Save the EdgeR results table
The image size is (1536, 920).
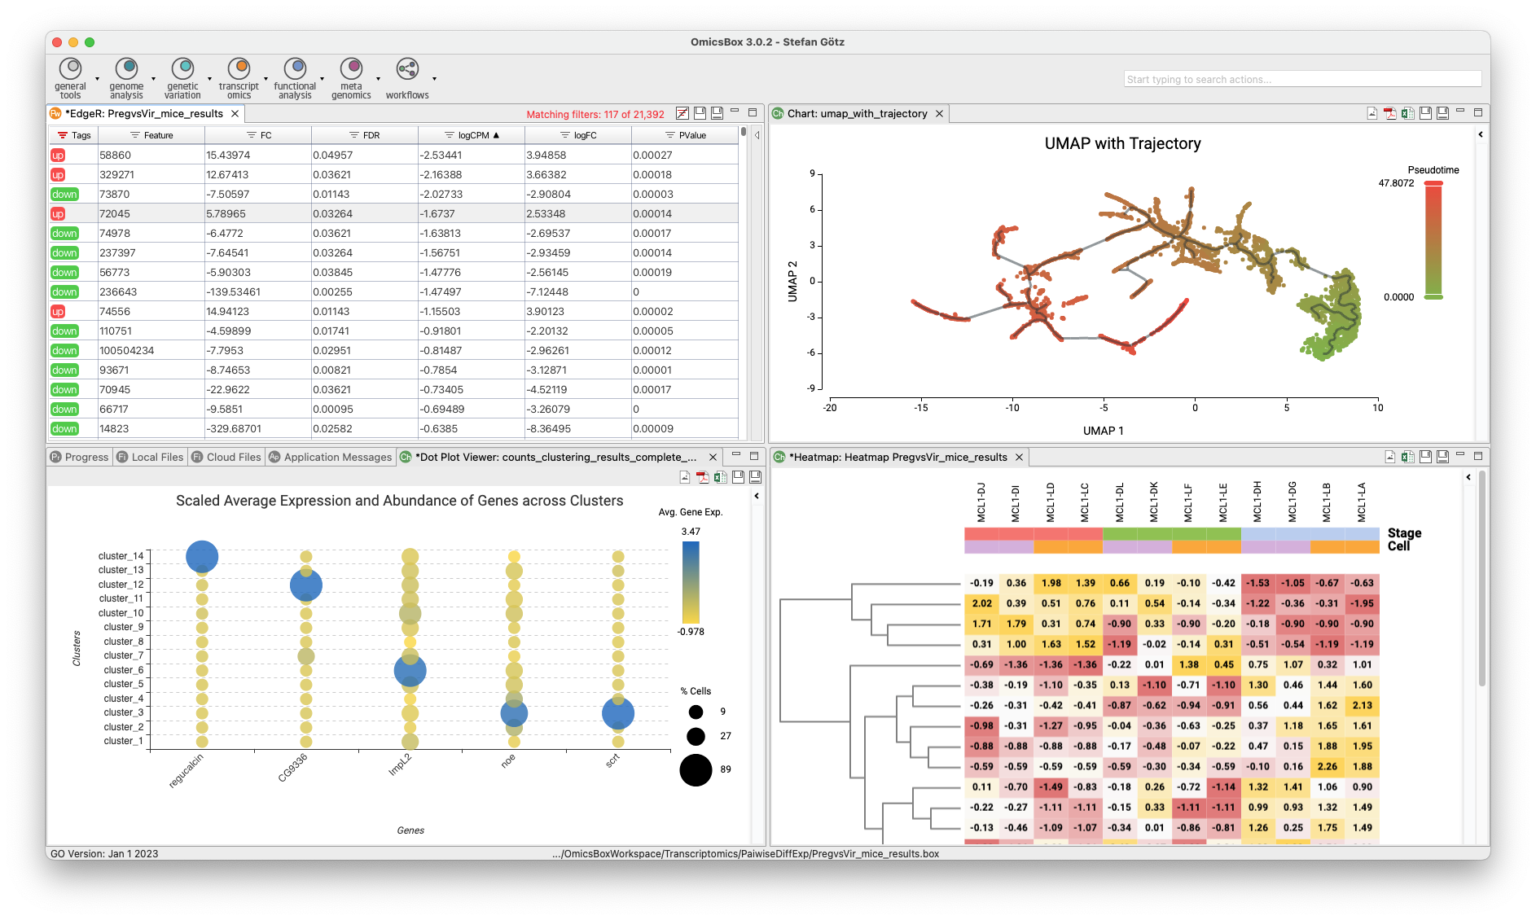[700, 113]
